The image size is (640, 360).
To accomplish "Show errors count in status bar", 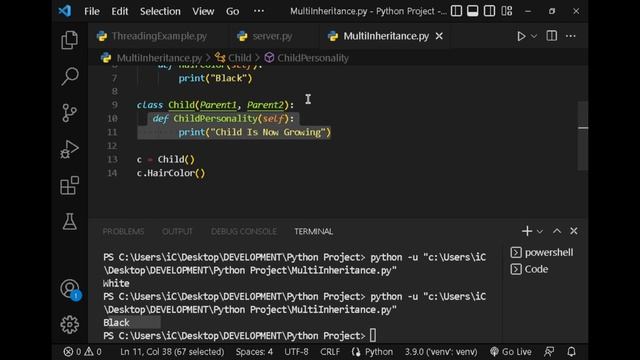I will pyautogui.click(x=73, y=351).
